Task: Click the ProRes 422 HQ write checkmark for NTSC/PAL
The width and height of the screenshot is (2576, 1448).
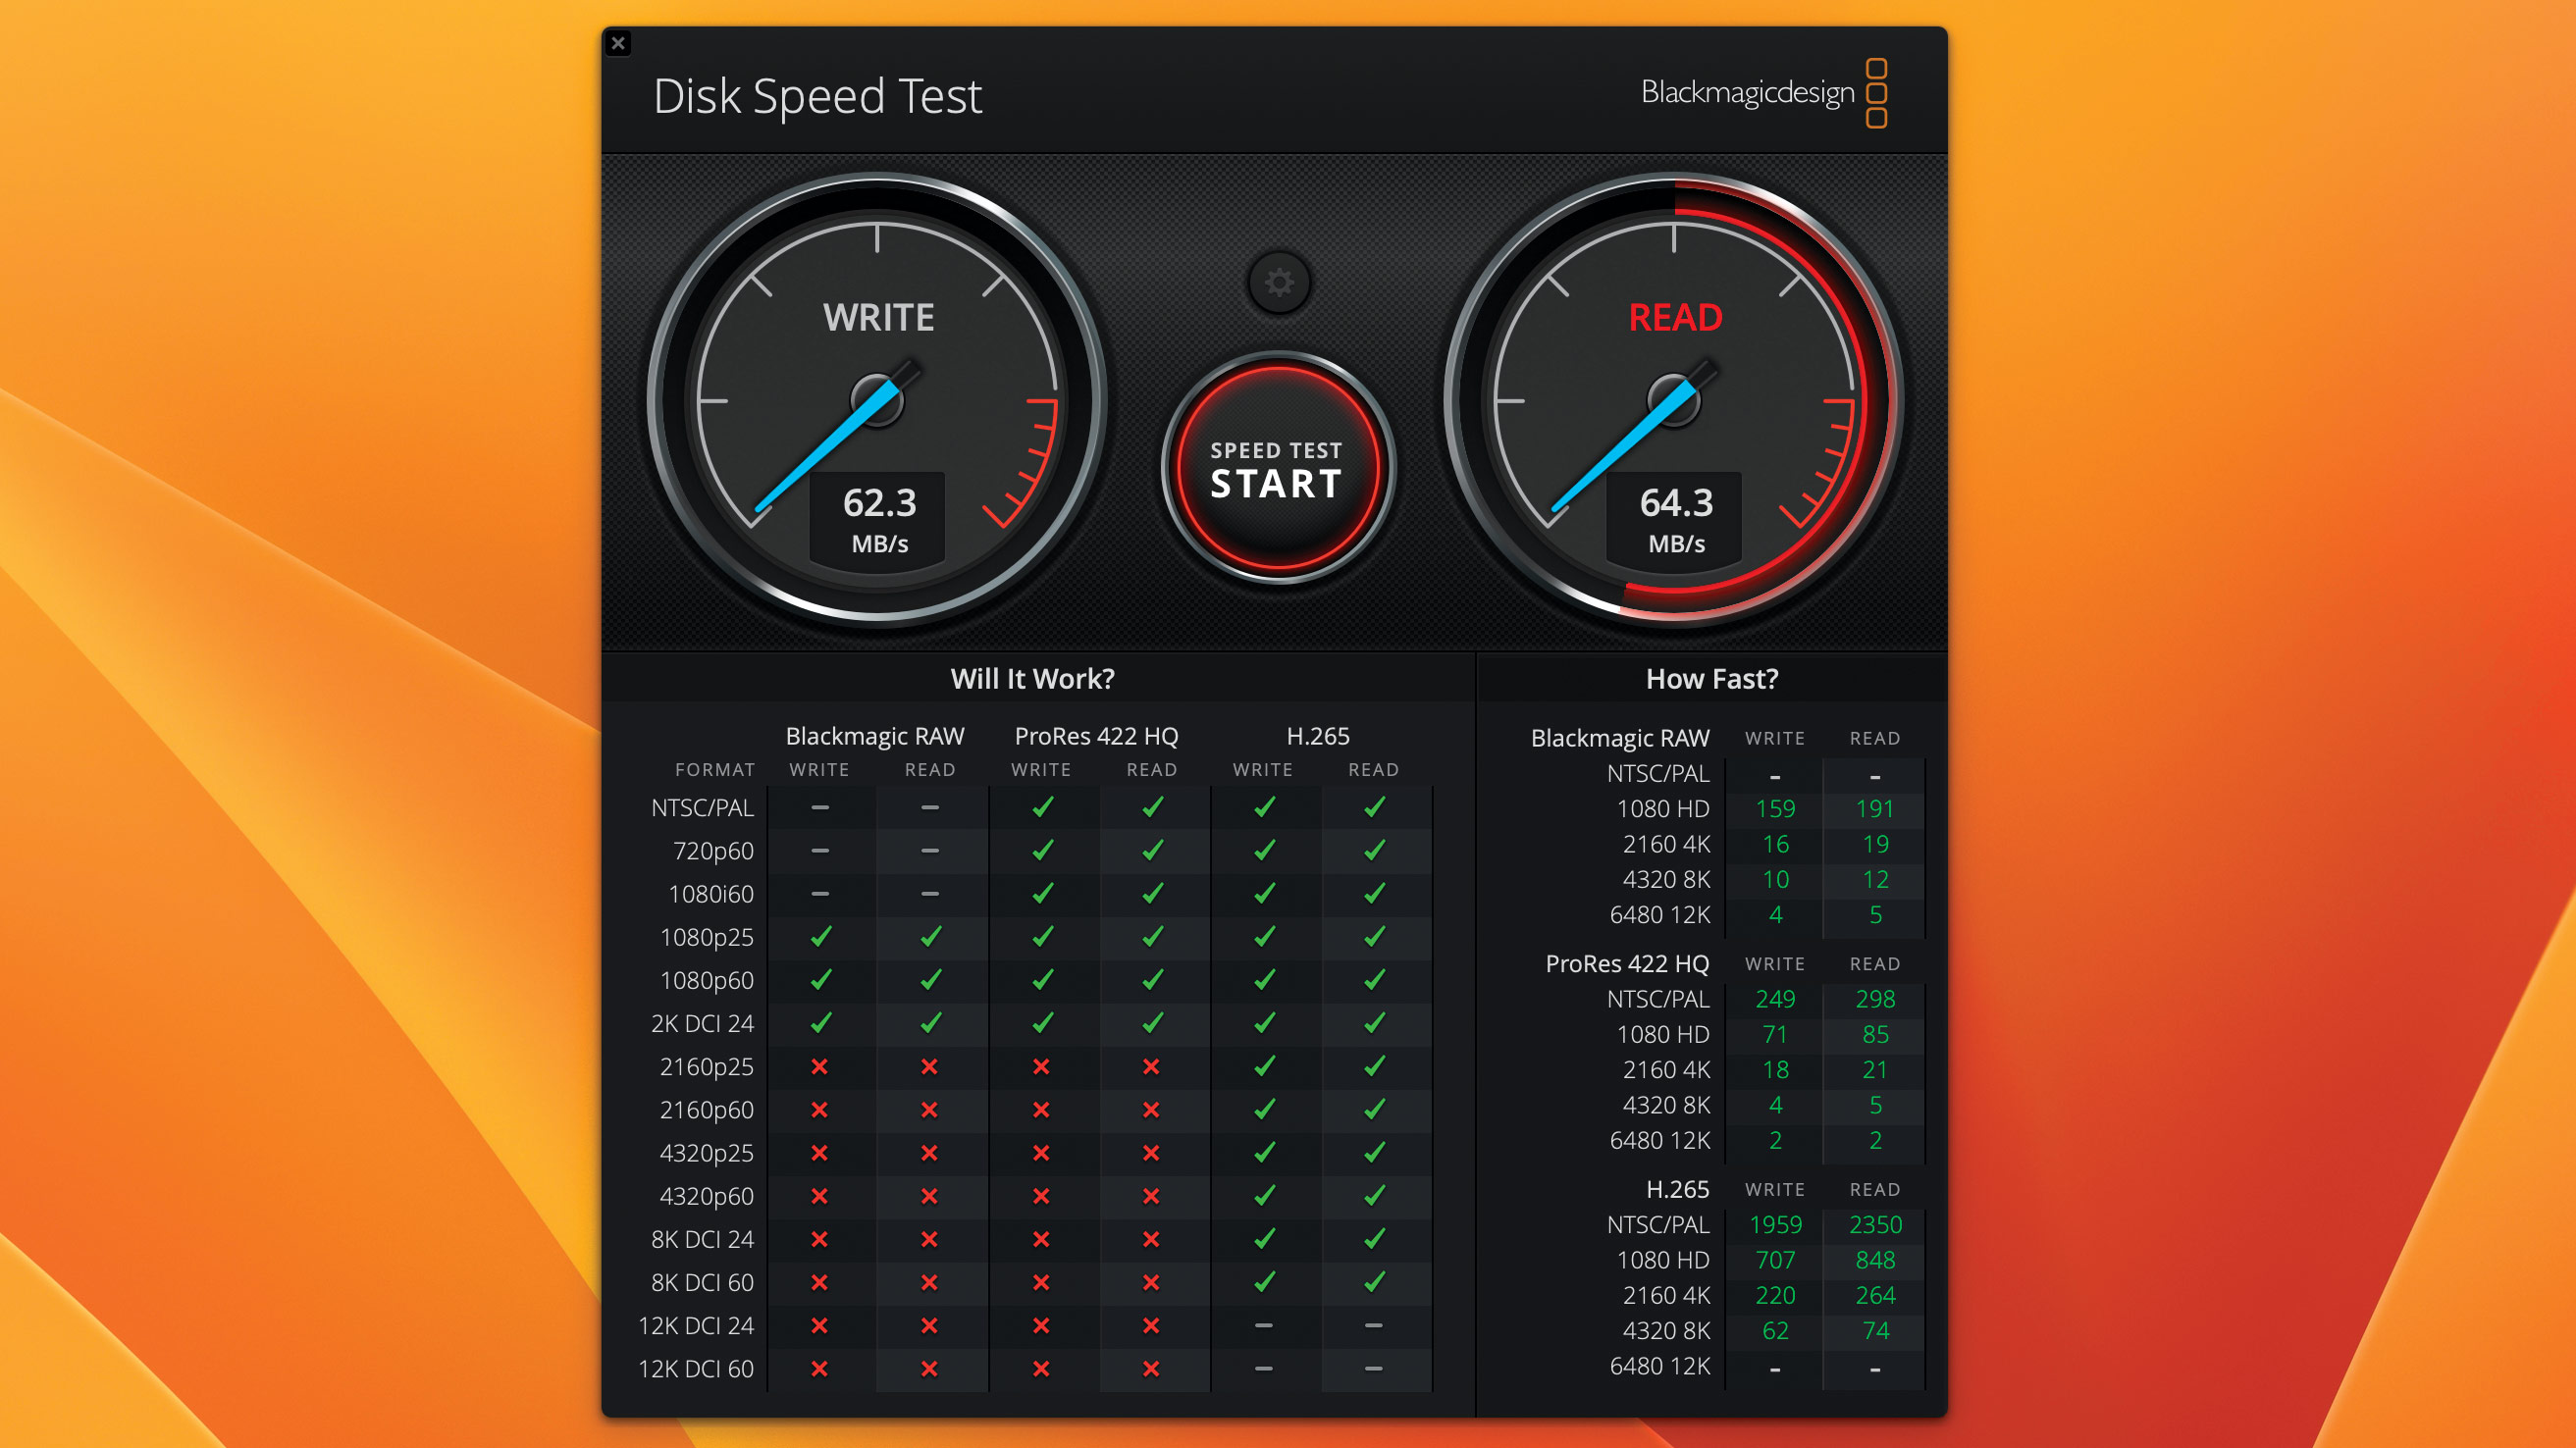Action: pos(1042,807)
